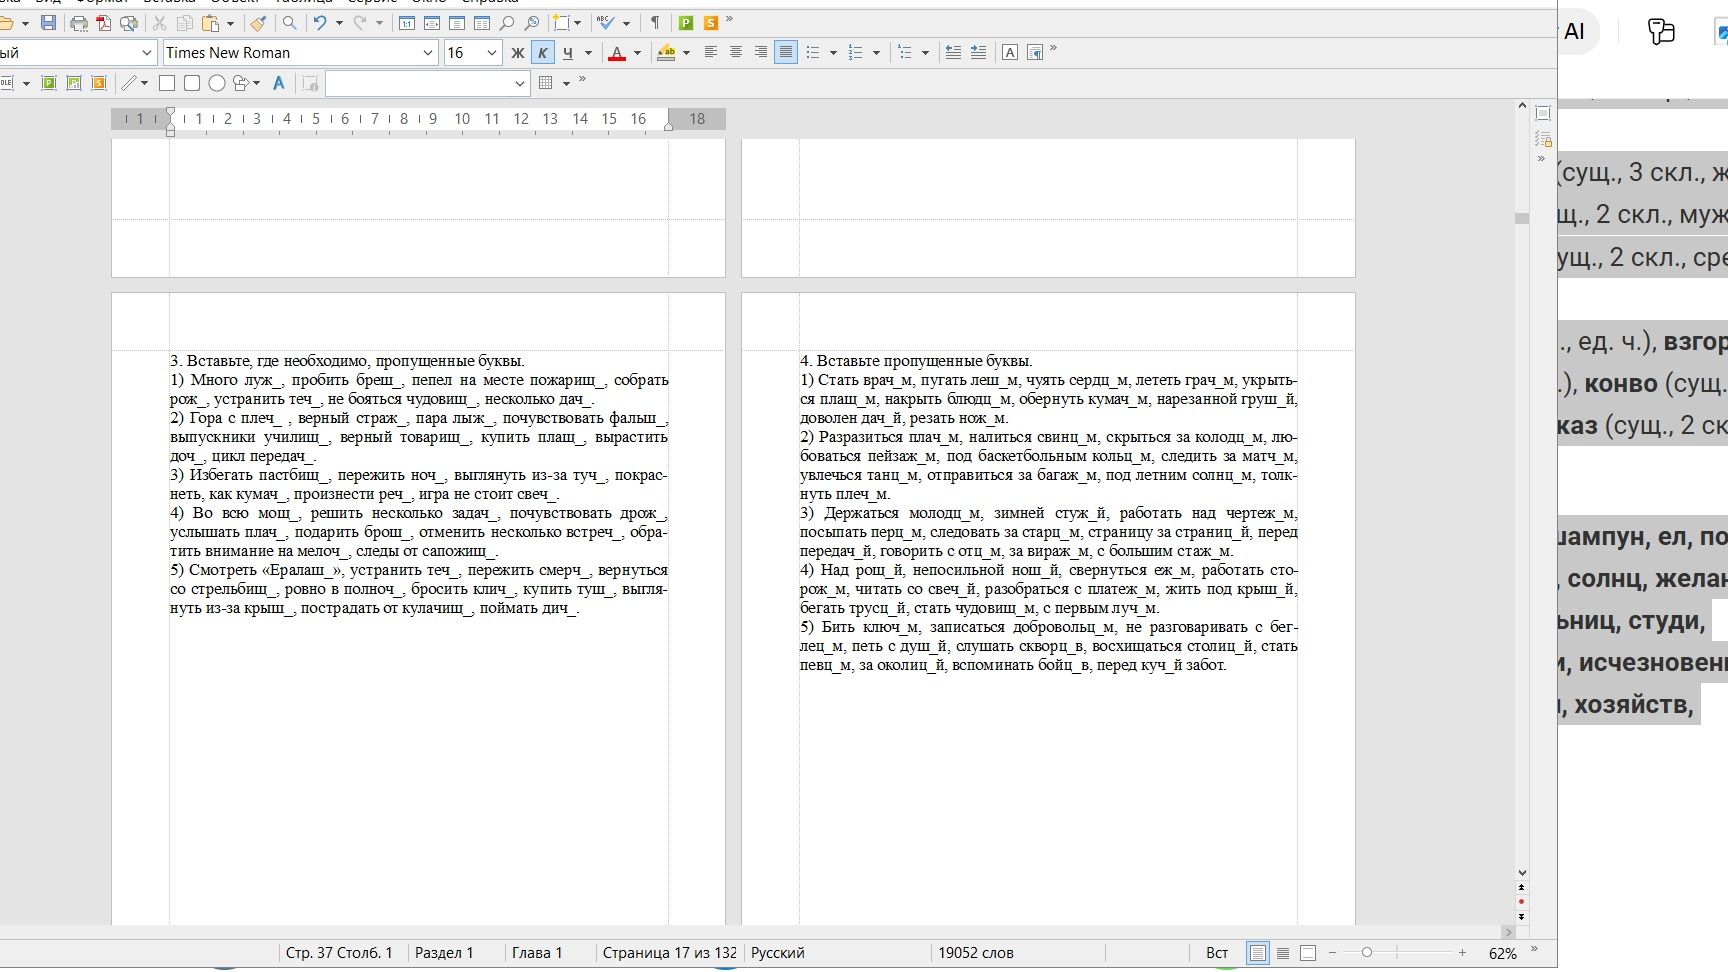Image resolution: width=1728 pixels, height=972 pixels.
Task: Switch to multiple-page view in the status bar
Action: click(1283, 953)
